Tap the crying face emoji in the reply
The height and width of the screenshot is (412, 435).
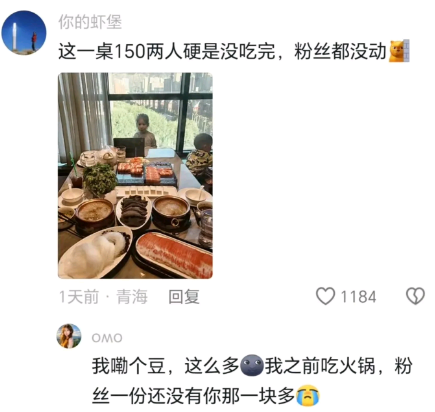pos(308,396)
